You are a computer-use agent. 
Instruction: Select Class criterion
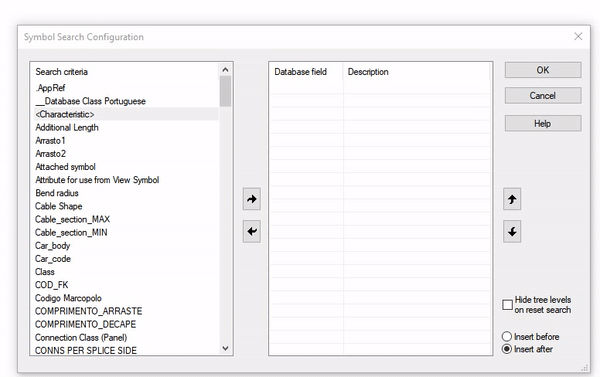coord(126,272)
